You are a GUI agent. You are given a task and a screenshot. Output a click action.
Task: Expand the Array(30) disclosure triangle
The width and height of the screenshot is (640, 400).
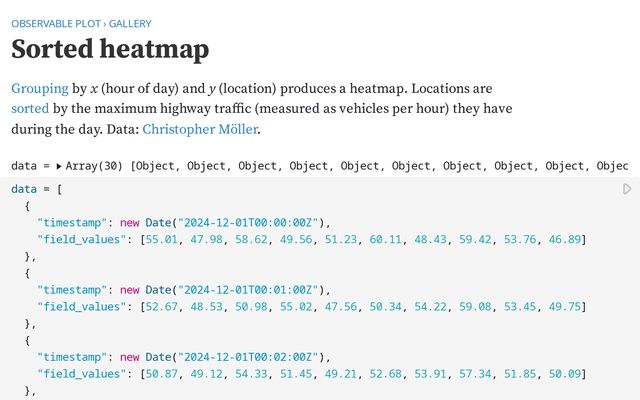click(x=59, y=166)
